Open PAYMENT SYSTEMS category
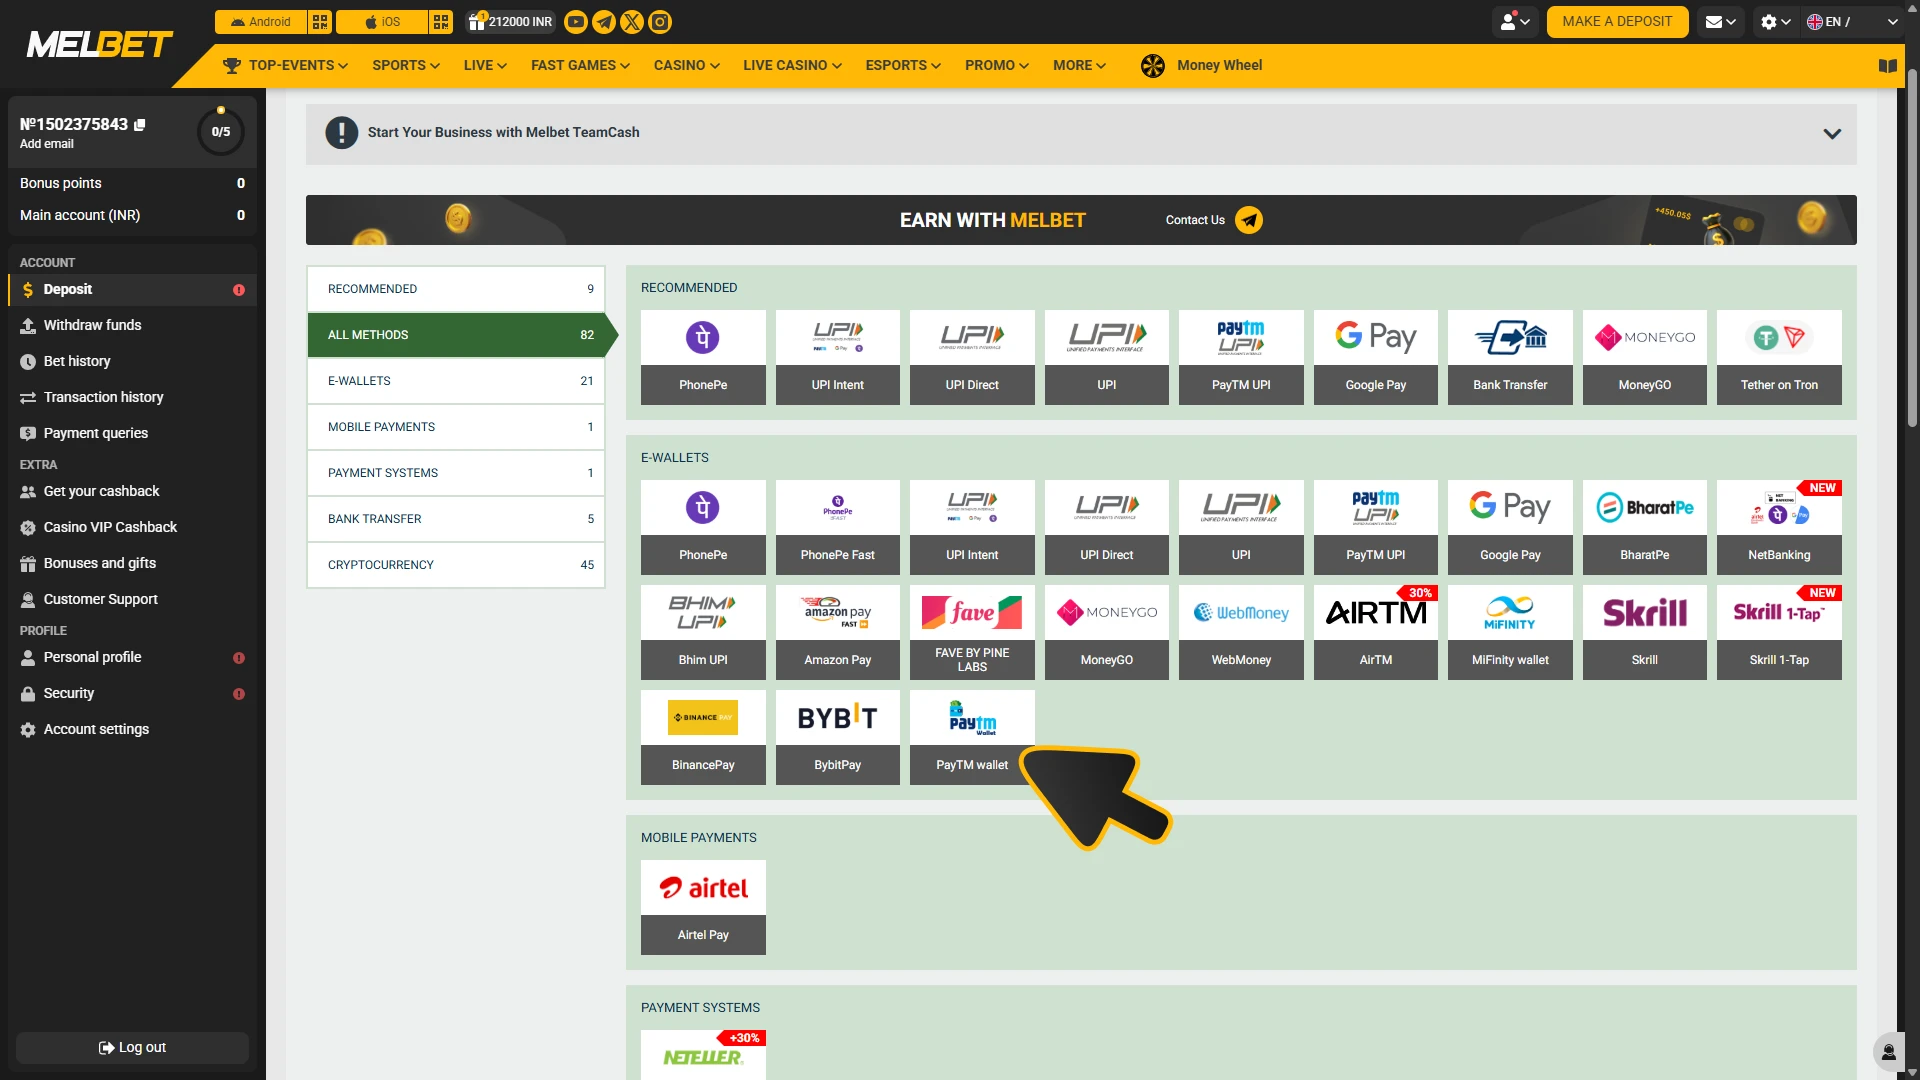The width and height of the screenshot is (1920, 1080). (456, 473)
